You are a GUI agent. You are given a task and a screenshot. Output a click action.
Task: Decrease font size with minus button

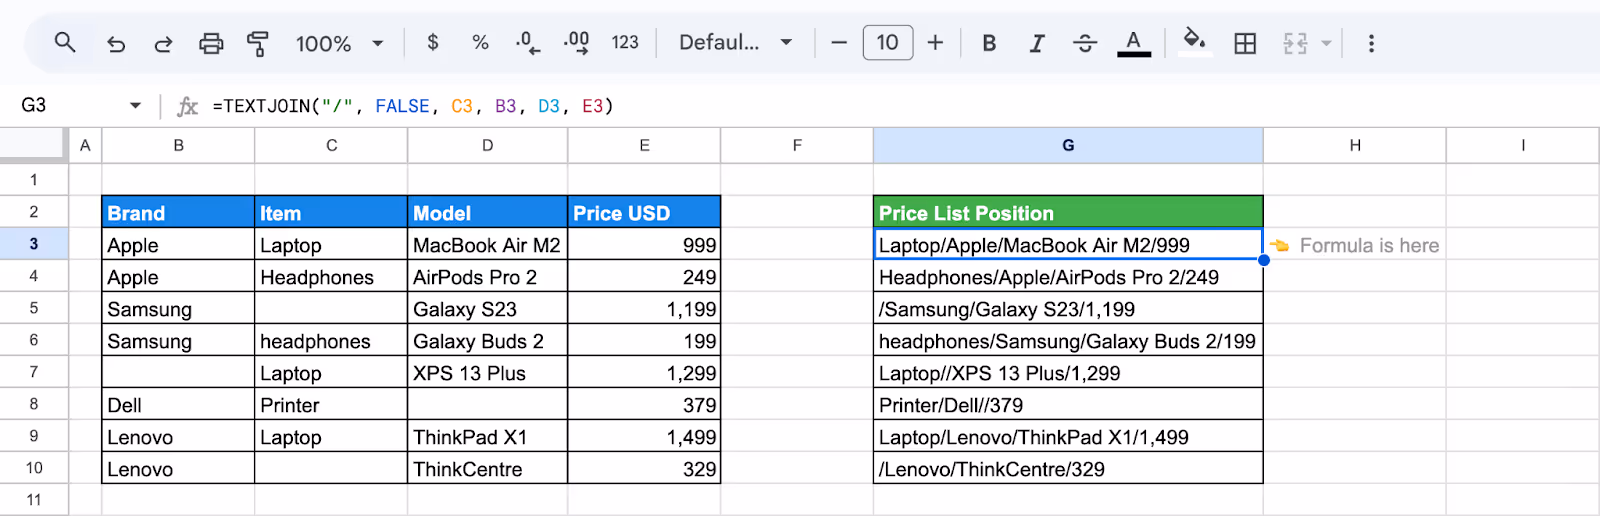(x=839, y=42)
